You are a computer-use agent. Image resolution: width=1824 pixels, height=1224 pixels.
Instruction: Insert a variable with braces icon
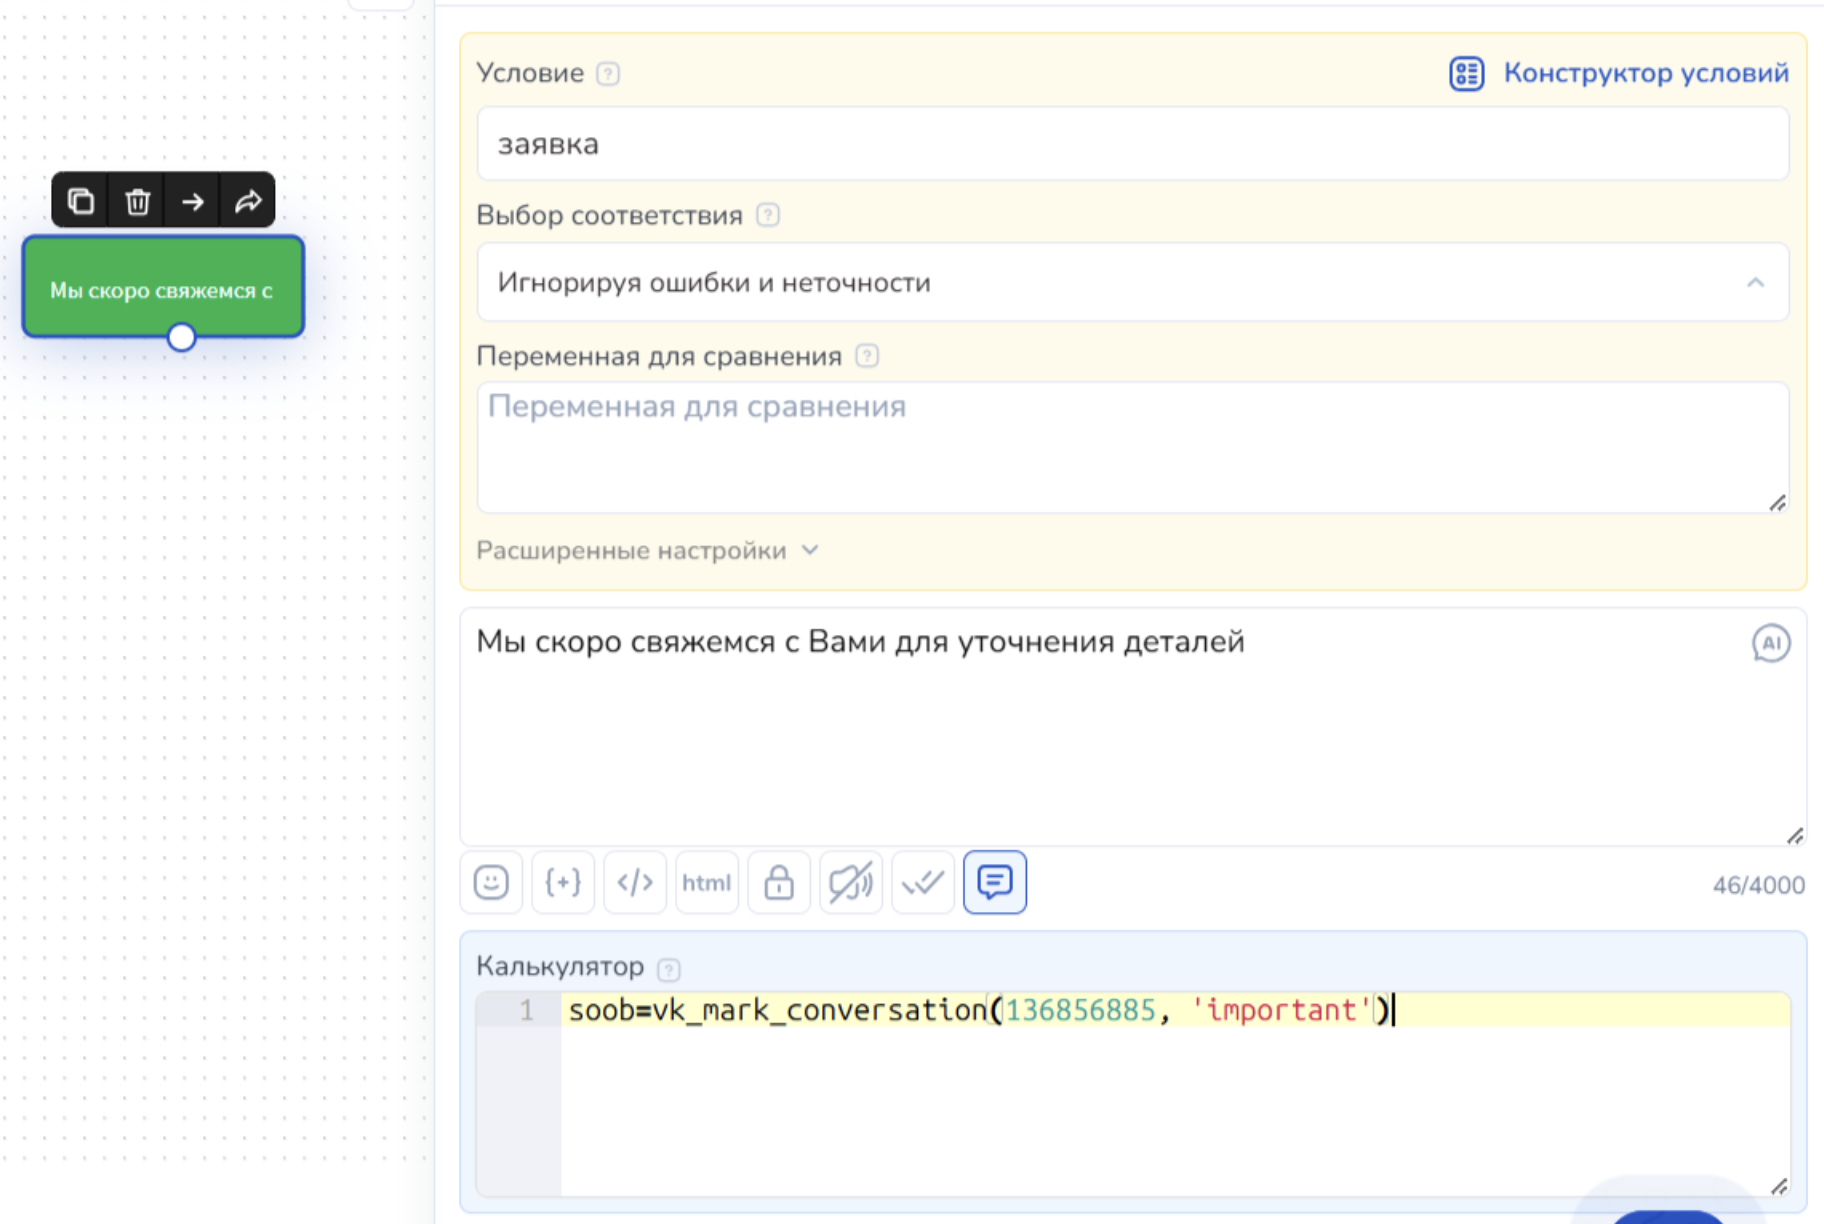[x=563, y=882]
